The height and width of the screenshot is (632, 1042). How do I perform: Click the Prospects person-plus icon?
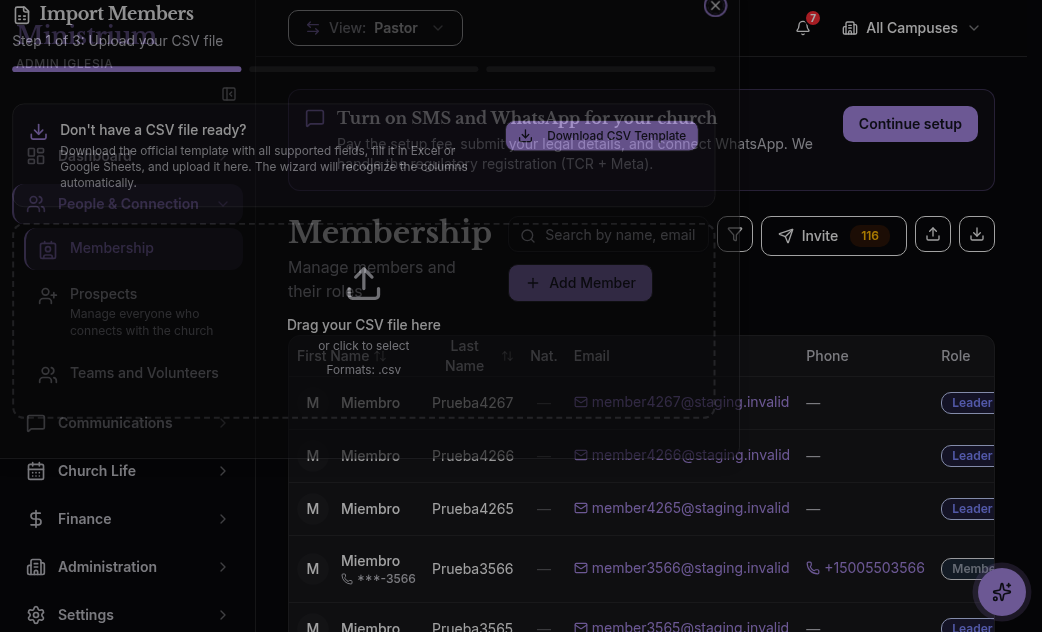[x=48, y=296]
